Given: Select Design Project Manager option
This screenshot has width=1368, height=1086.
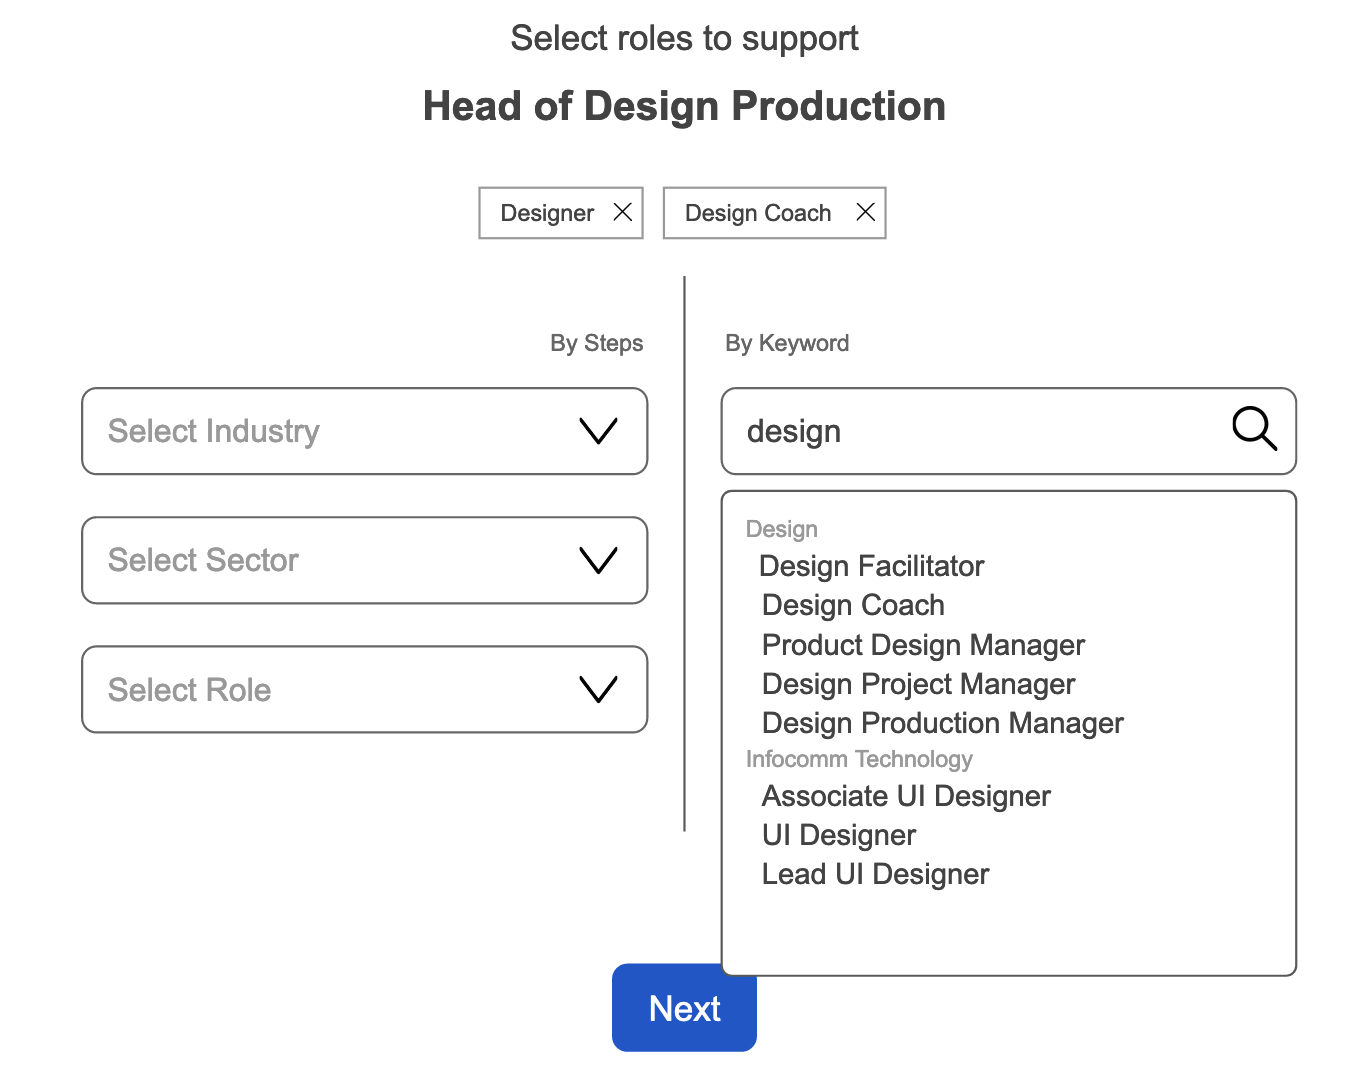Looking at the screenshot, I should pyautogui.click(x=918, y=684).
